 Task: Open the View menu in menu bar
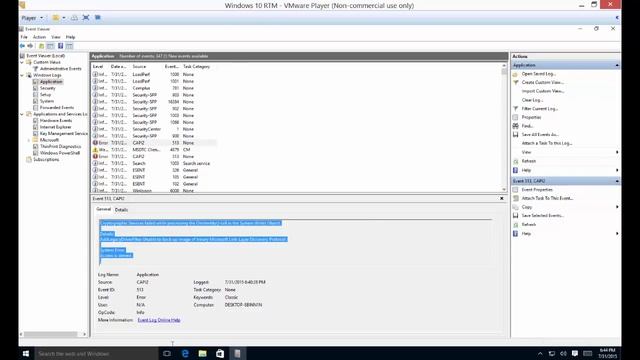pos(56,37)
